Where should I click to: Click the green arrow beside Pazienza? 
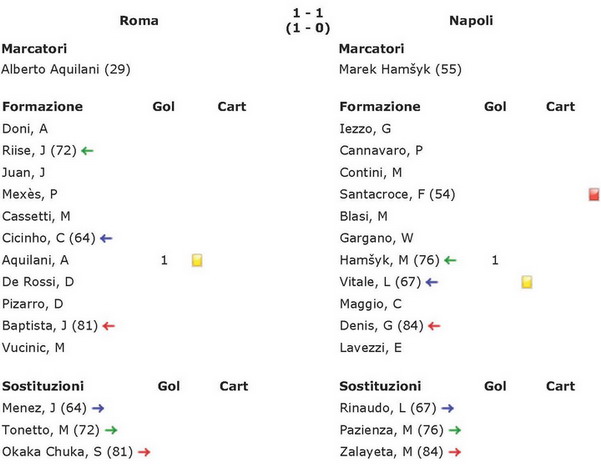coord(455,430)
